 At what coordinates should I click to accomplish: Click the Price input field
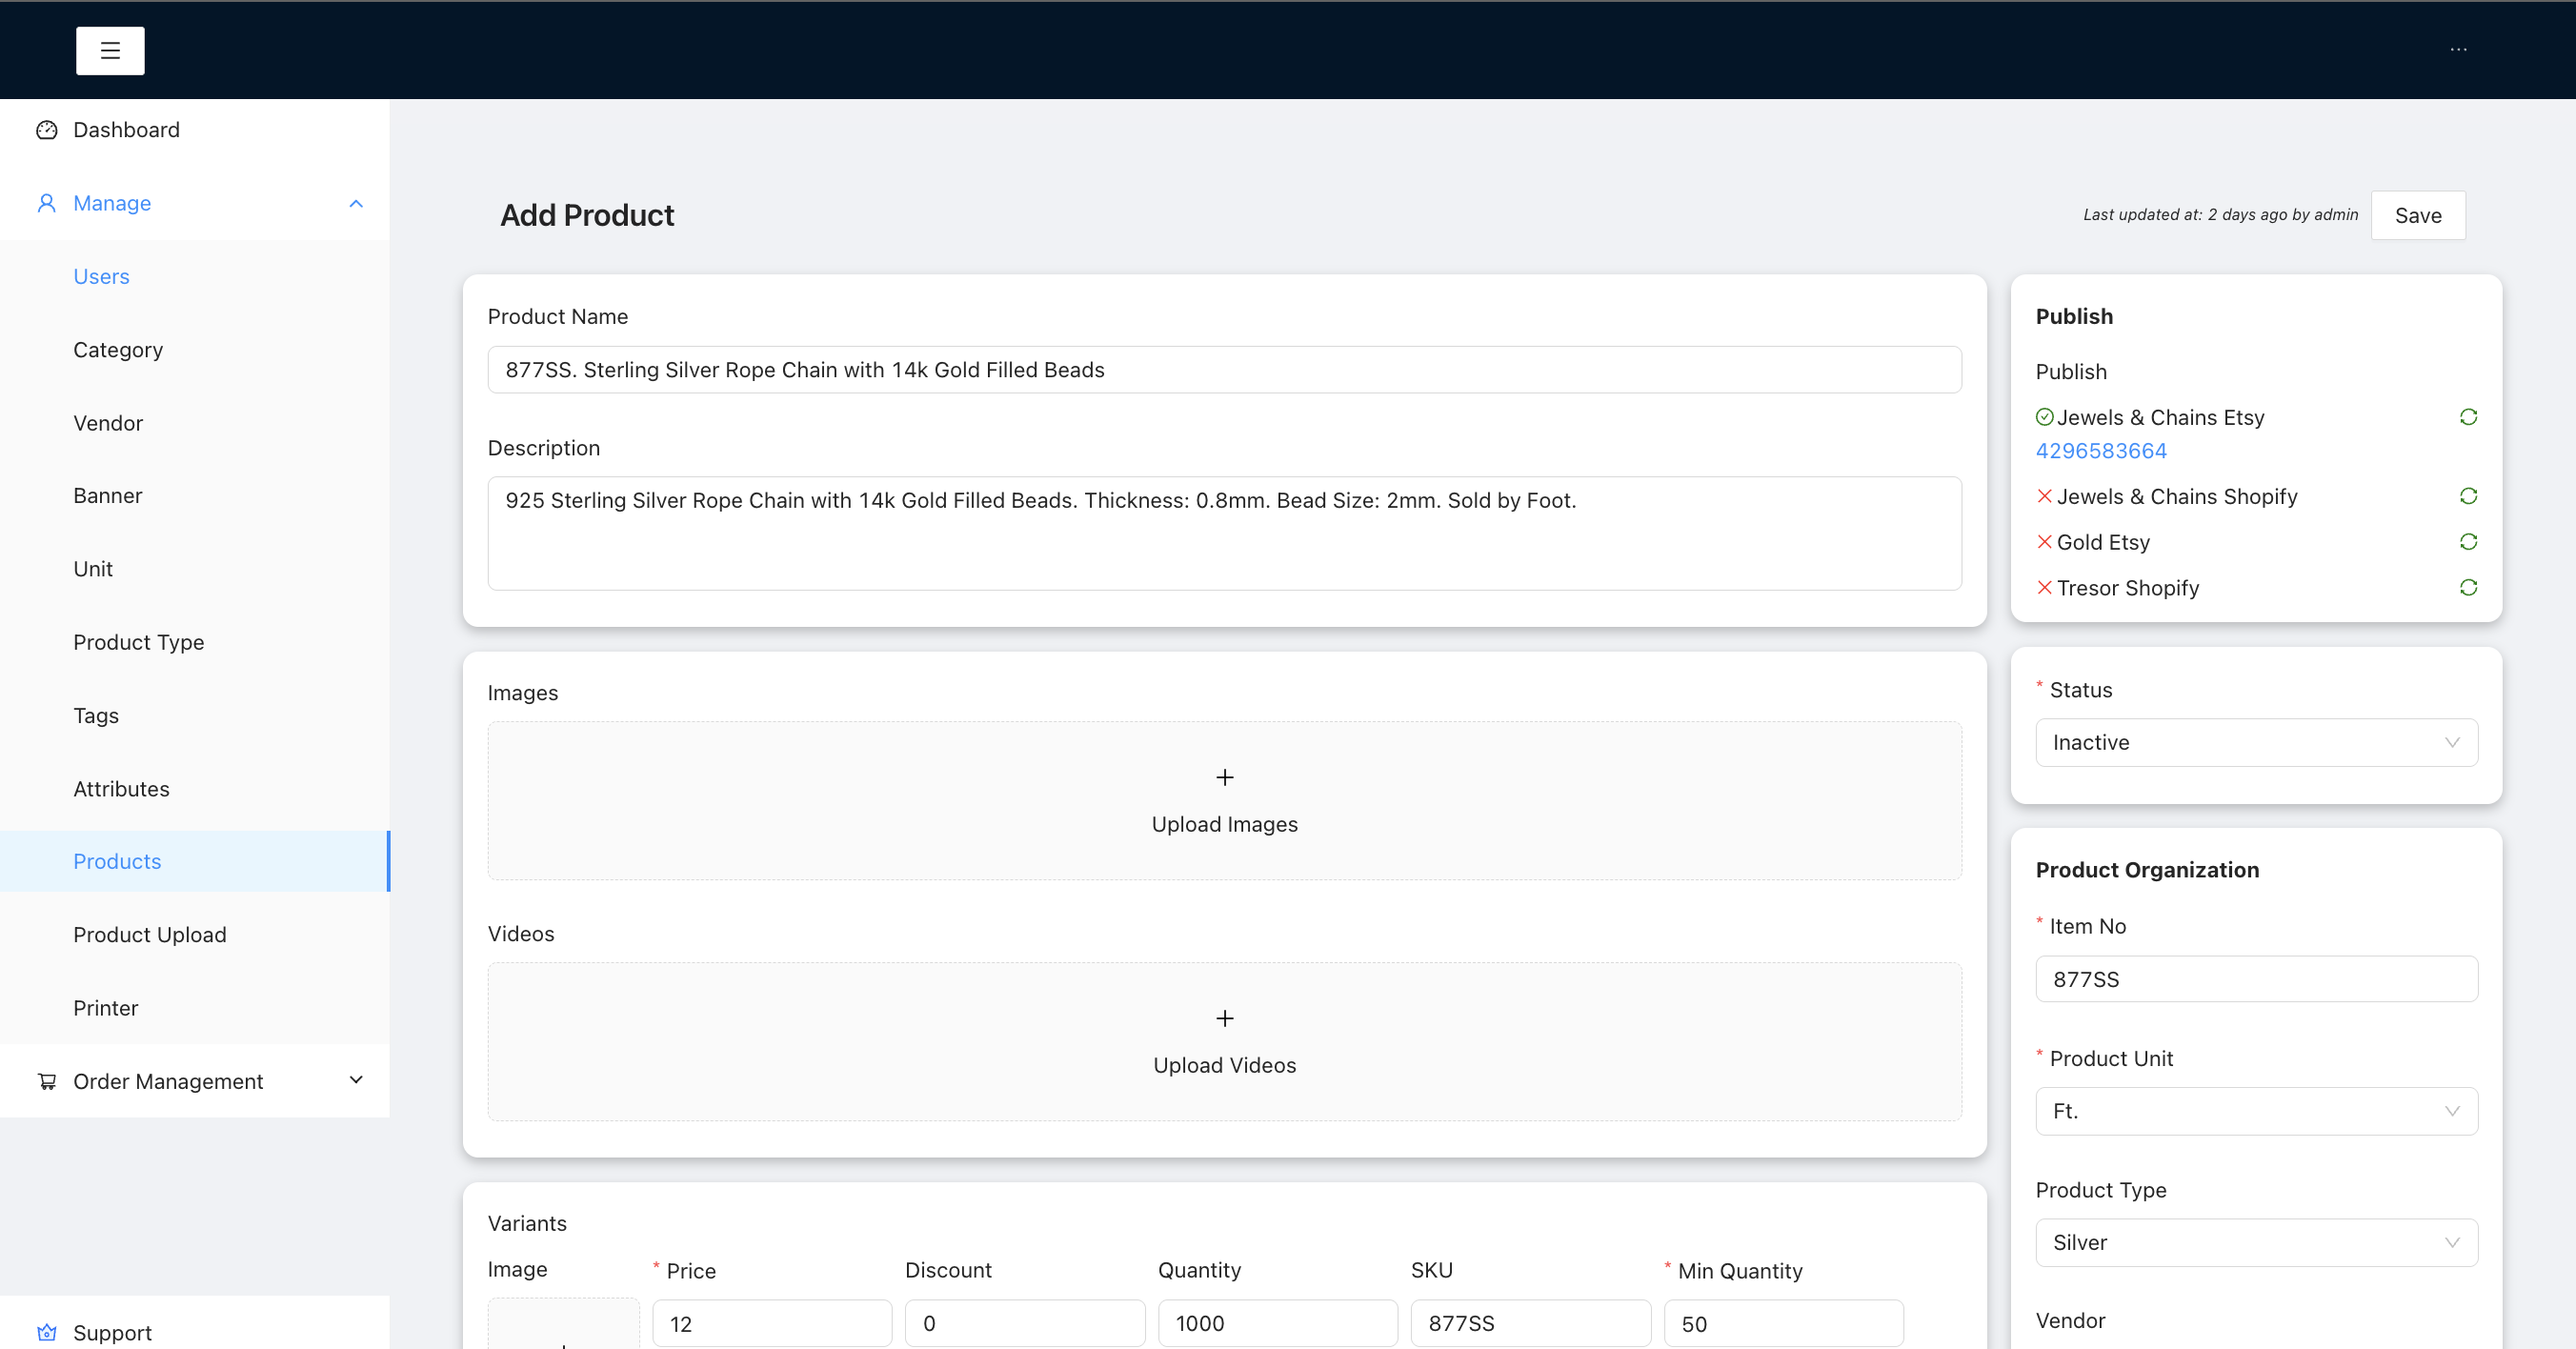(x=771, y=1323)
